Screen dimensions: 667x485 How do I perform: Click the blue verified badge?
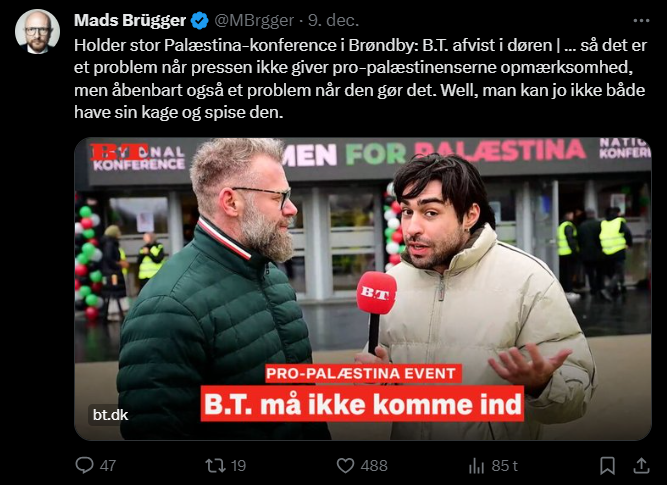(x=200, y=20)
